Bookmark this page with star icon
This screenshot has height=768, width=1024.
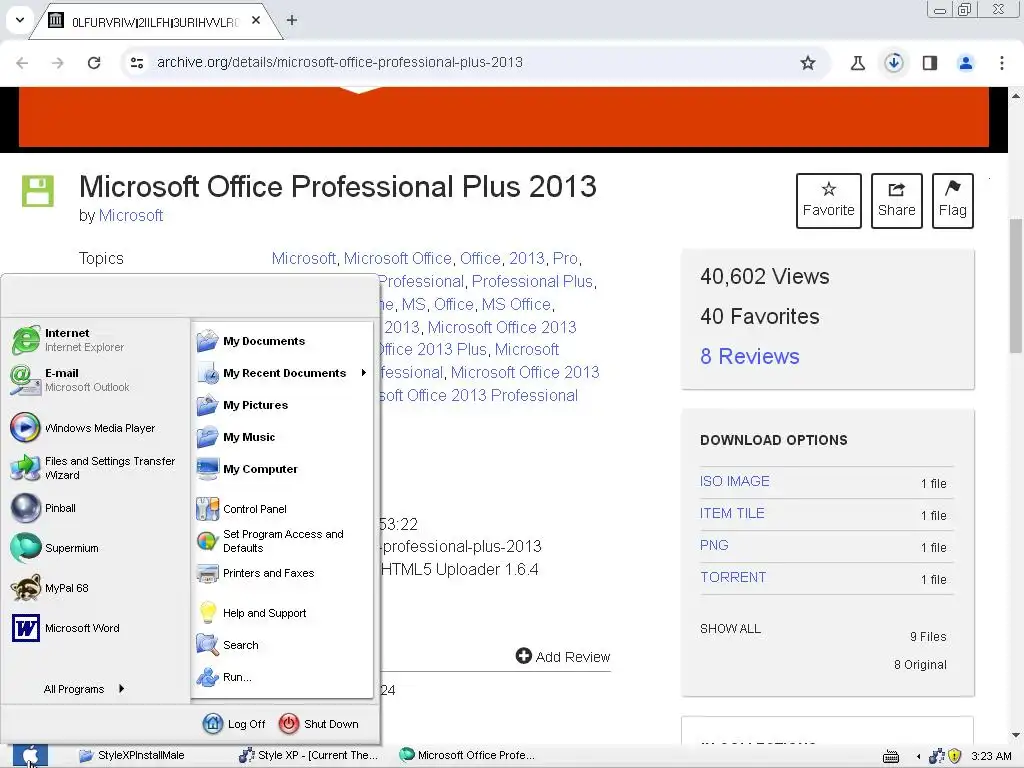tap(808, 63)
